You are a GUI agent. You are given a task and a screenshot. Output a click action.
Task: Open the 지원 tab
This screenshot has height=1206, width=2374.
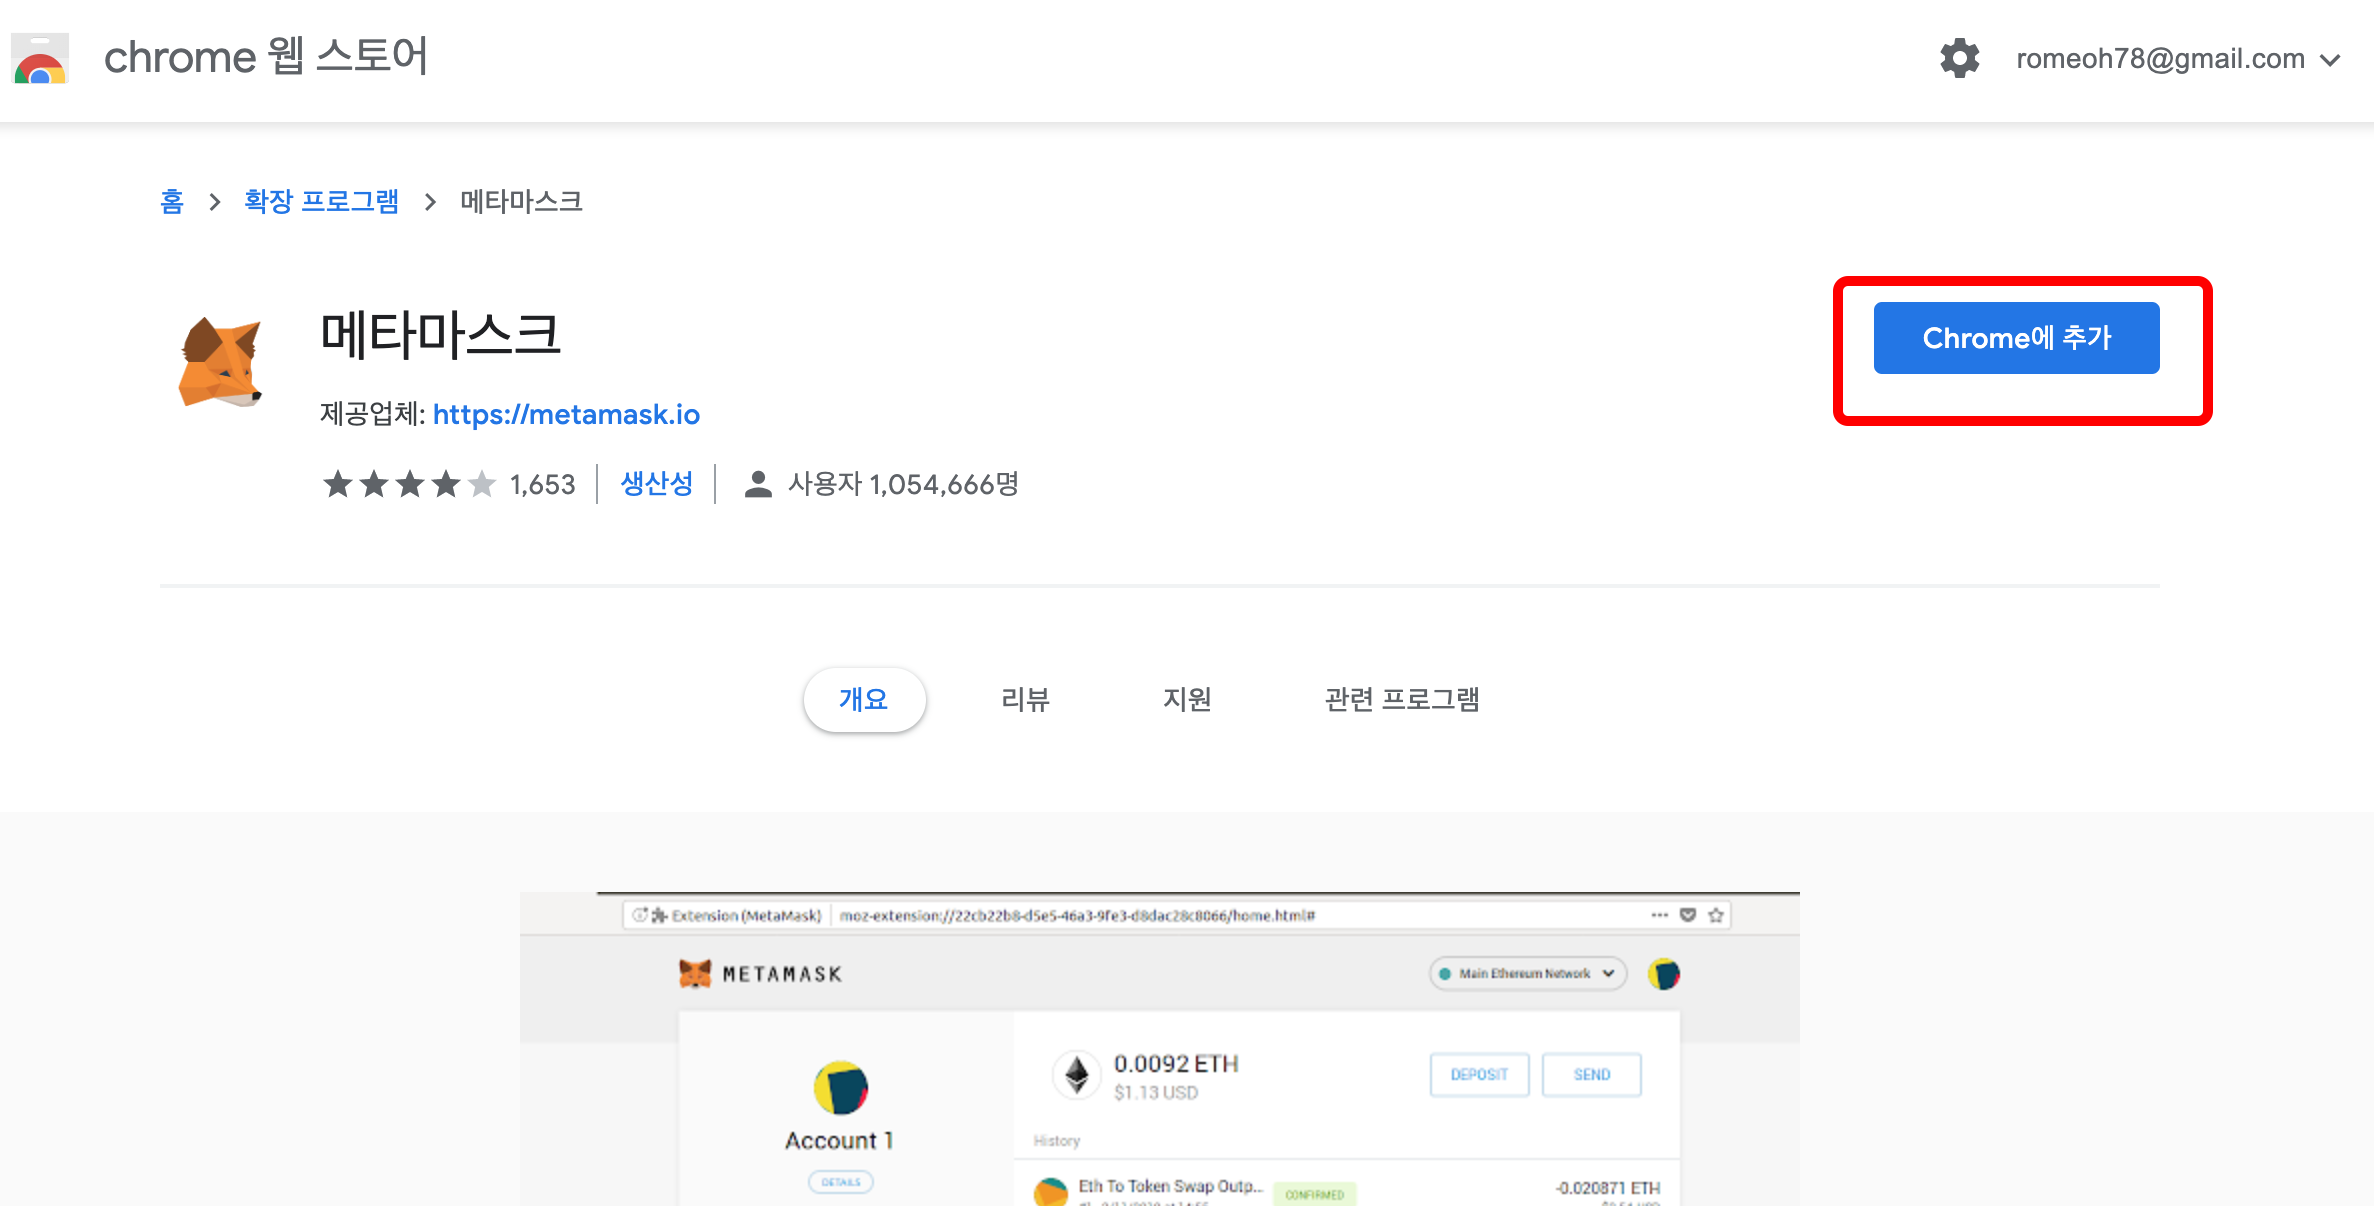[x=1188, y=699]
